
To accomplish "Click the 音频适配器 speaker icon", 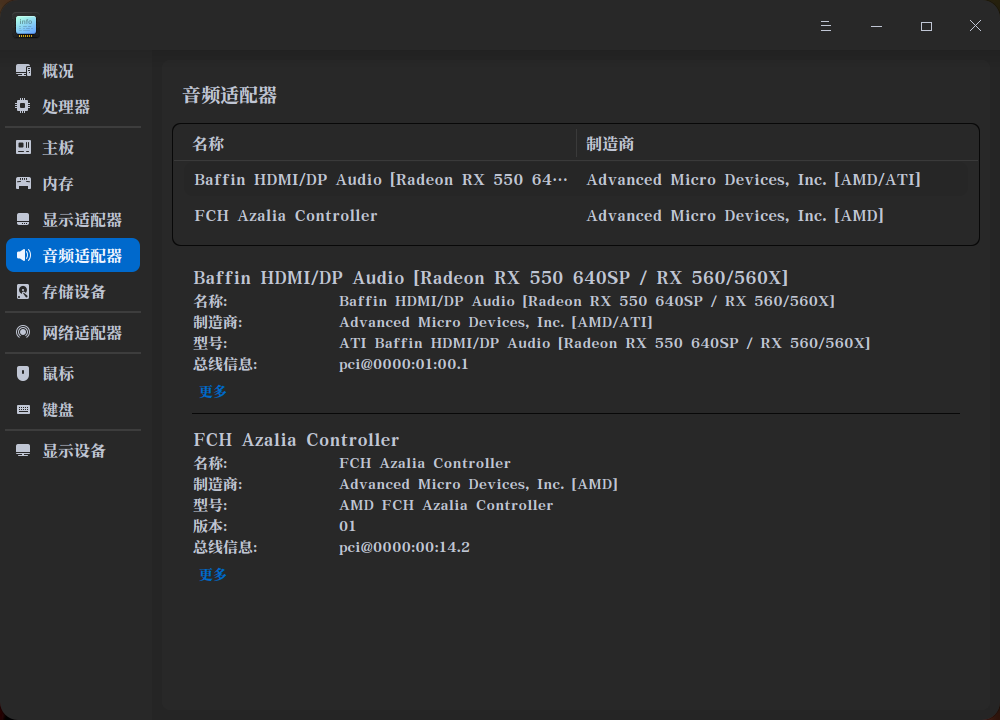I will click(x=24, y=255).
